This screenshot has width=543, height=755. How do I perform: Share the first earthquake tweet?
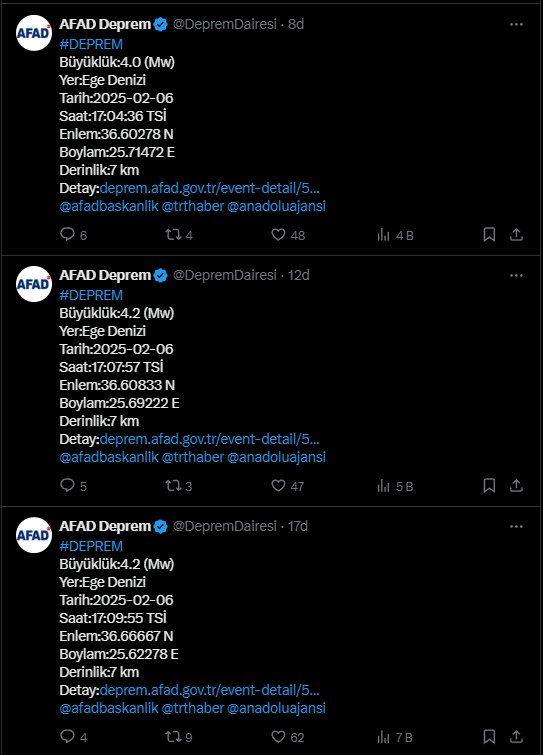point(516,234)
